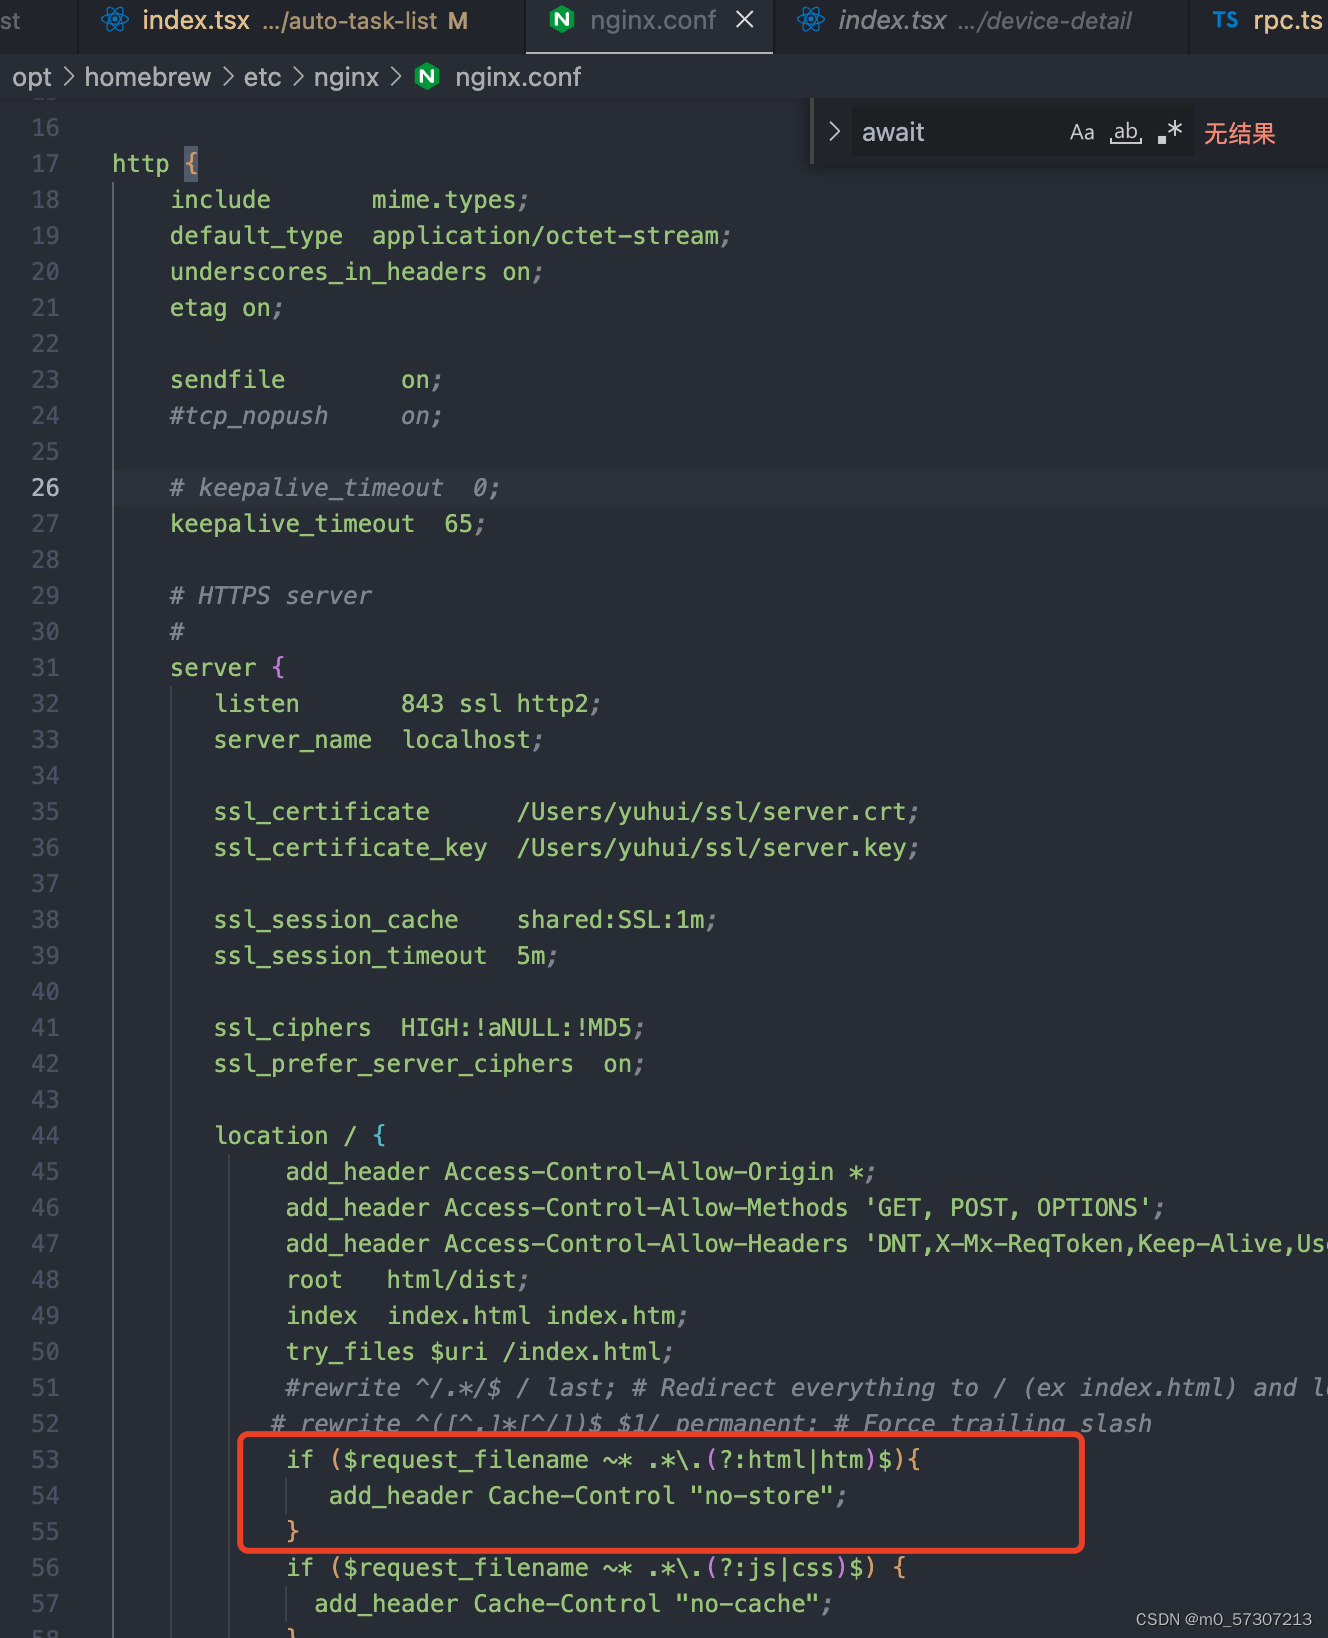The width and height of the screenshot is (1328, 1638).
Task: Click the js|css '$request_filename' if line
Action: click(596, 1568)
